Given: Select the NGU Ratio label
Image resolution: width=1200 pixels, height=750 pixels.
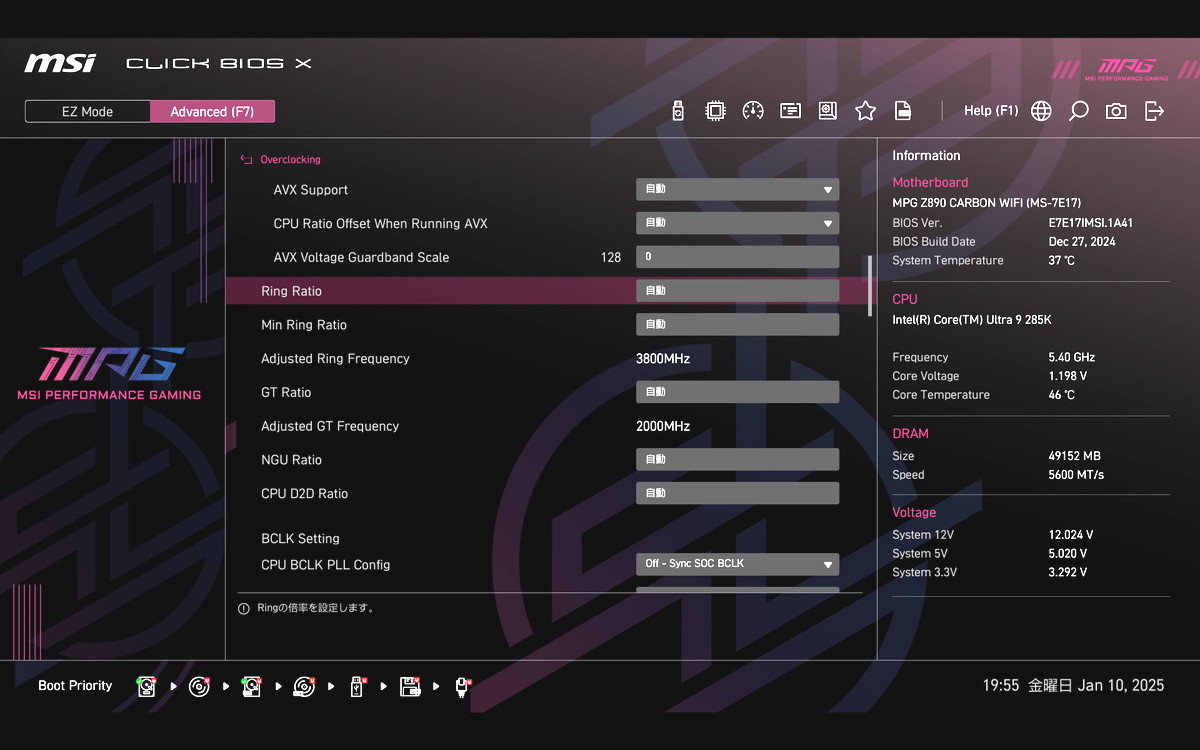Looking at the screenshot, I should pos(291,460).
